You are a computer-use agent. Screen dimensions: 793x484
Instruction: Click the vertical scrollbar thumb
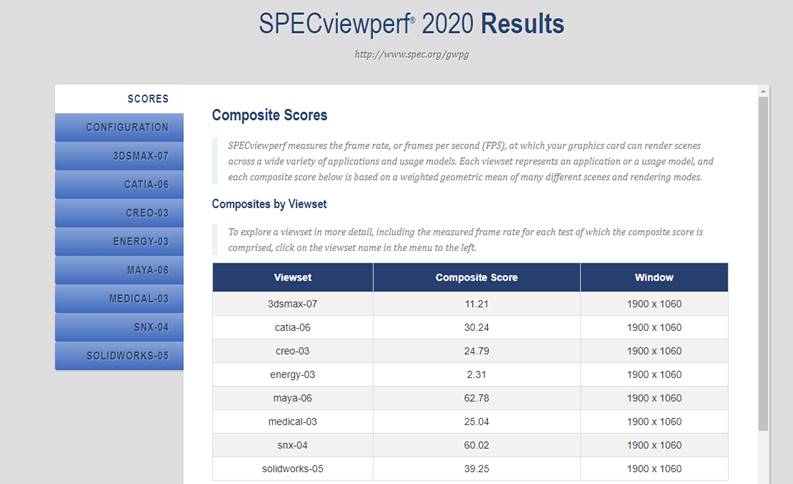click(x=763, y=263)
